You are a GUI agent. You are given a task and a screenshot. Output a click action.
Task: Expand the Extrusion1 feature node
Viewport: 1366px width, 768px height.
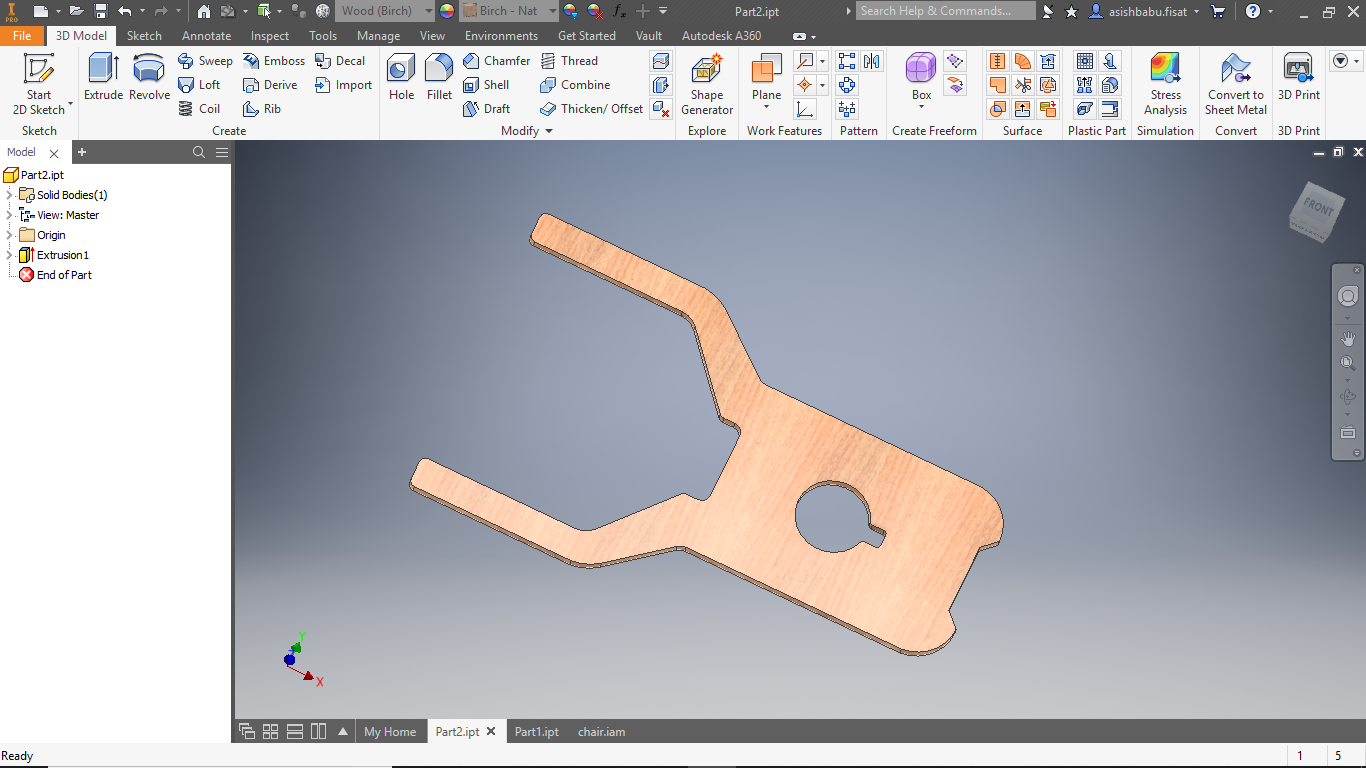tap(9, 255)
